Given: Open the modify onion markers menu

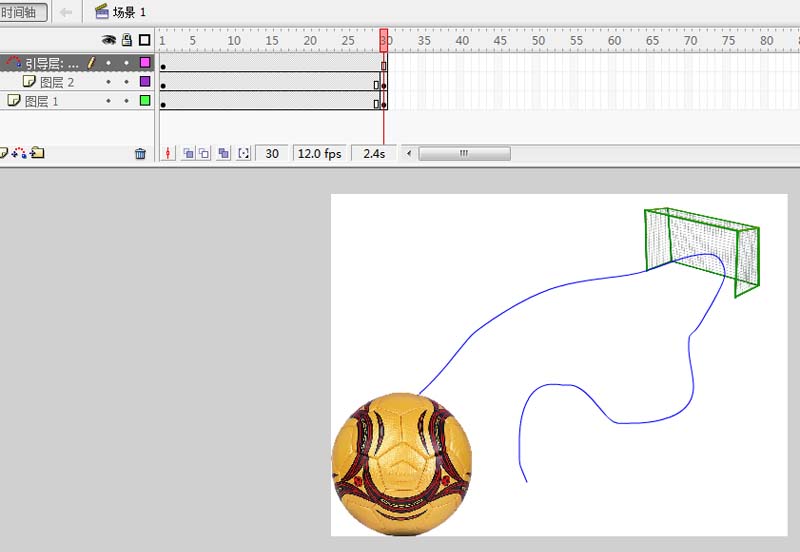Looking at the screenshot, I should (244, 153).
